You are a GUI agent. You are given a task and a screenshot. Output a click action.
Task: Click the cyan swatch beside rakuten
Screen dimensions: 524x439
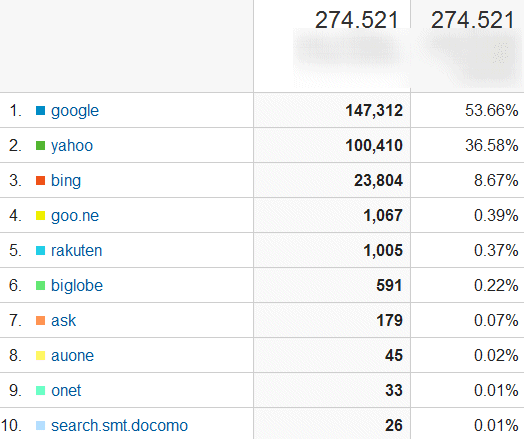click(x=40, y=251)
